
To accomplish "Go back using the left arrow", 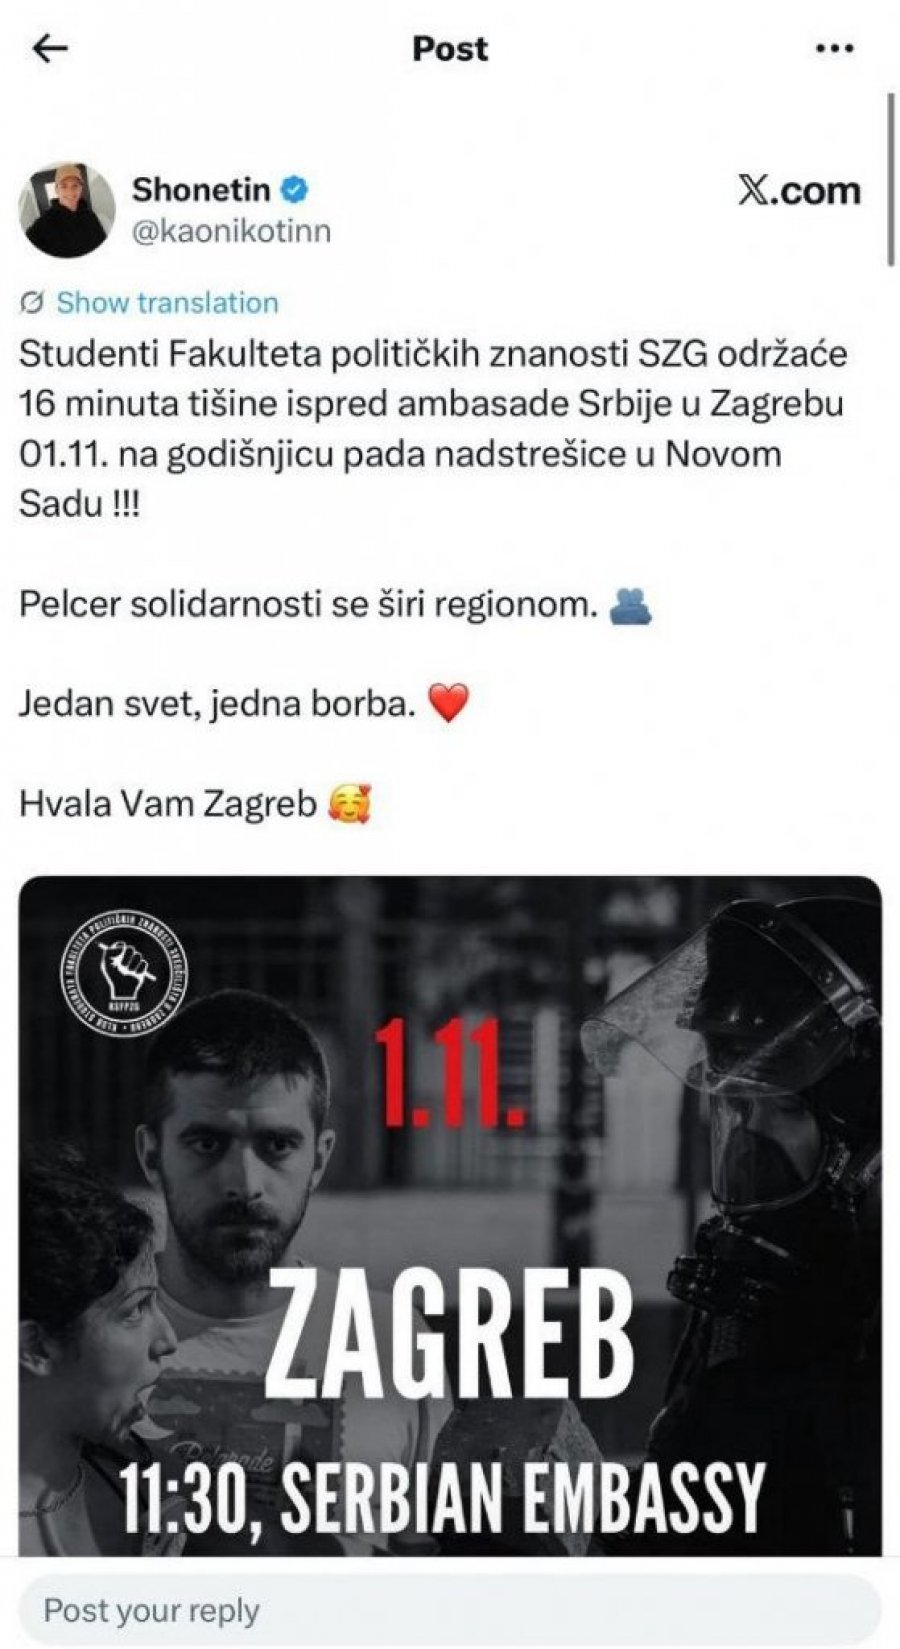I will coord(50,49).
